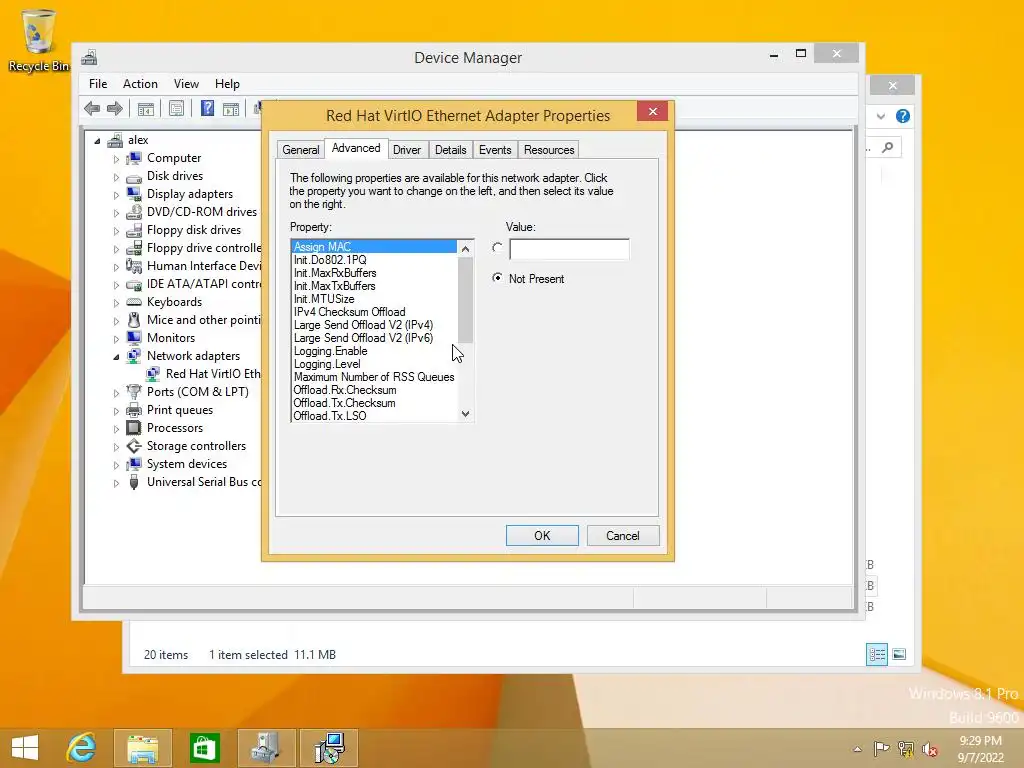Click the Show/Hide Action Pane toolbar icon

click(231, 108)
